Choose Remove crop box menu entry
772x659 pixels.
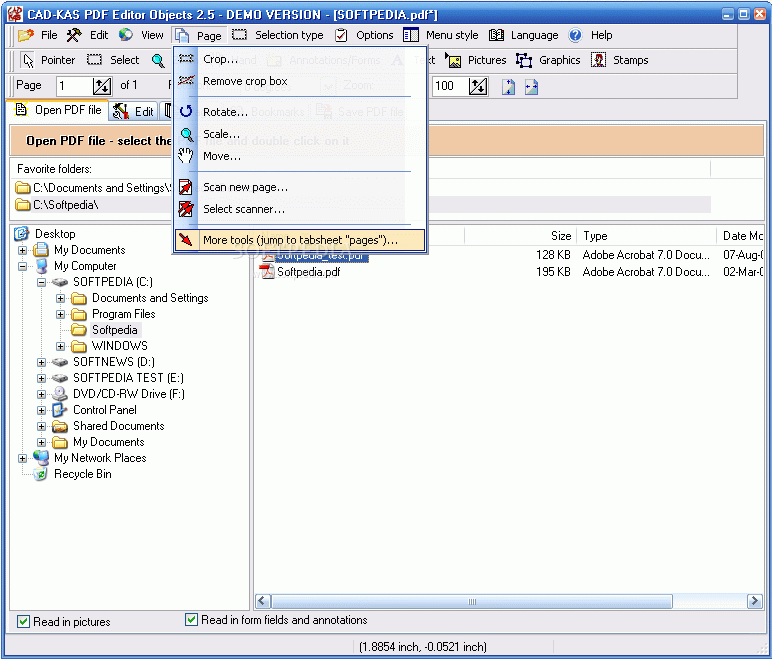300,81
